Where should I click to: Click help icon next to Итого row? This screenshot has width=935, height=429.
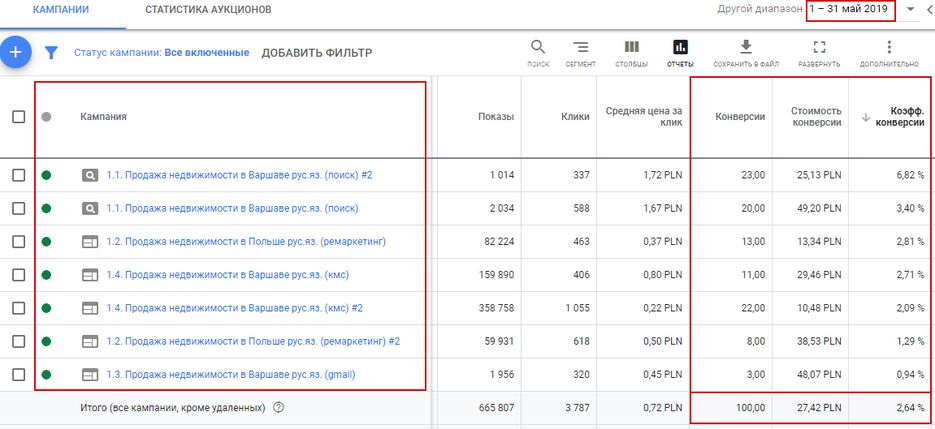coord(279,408)
